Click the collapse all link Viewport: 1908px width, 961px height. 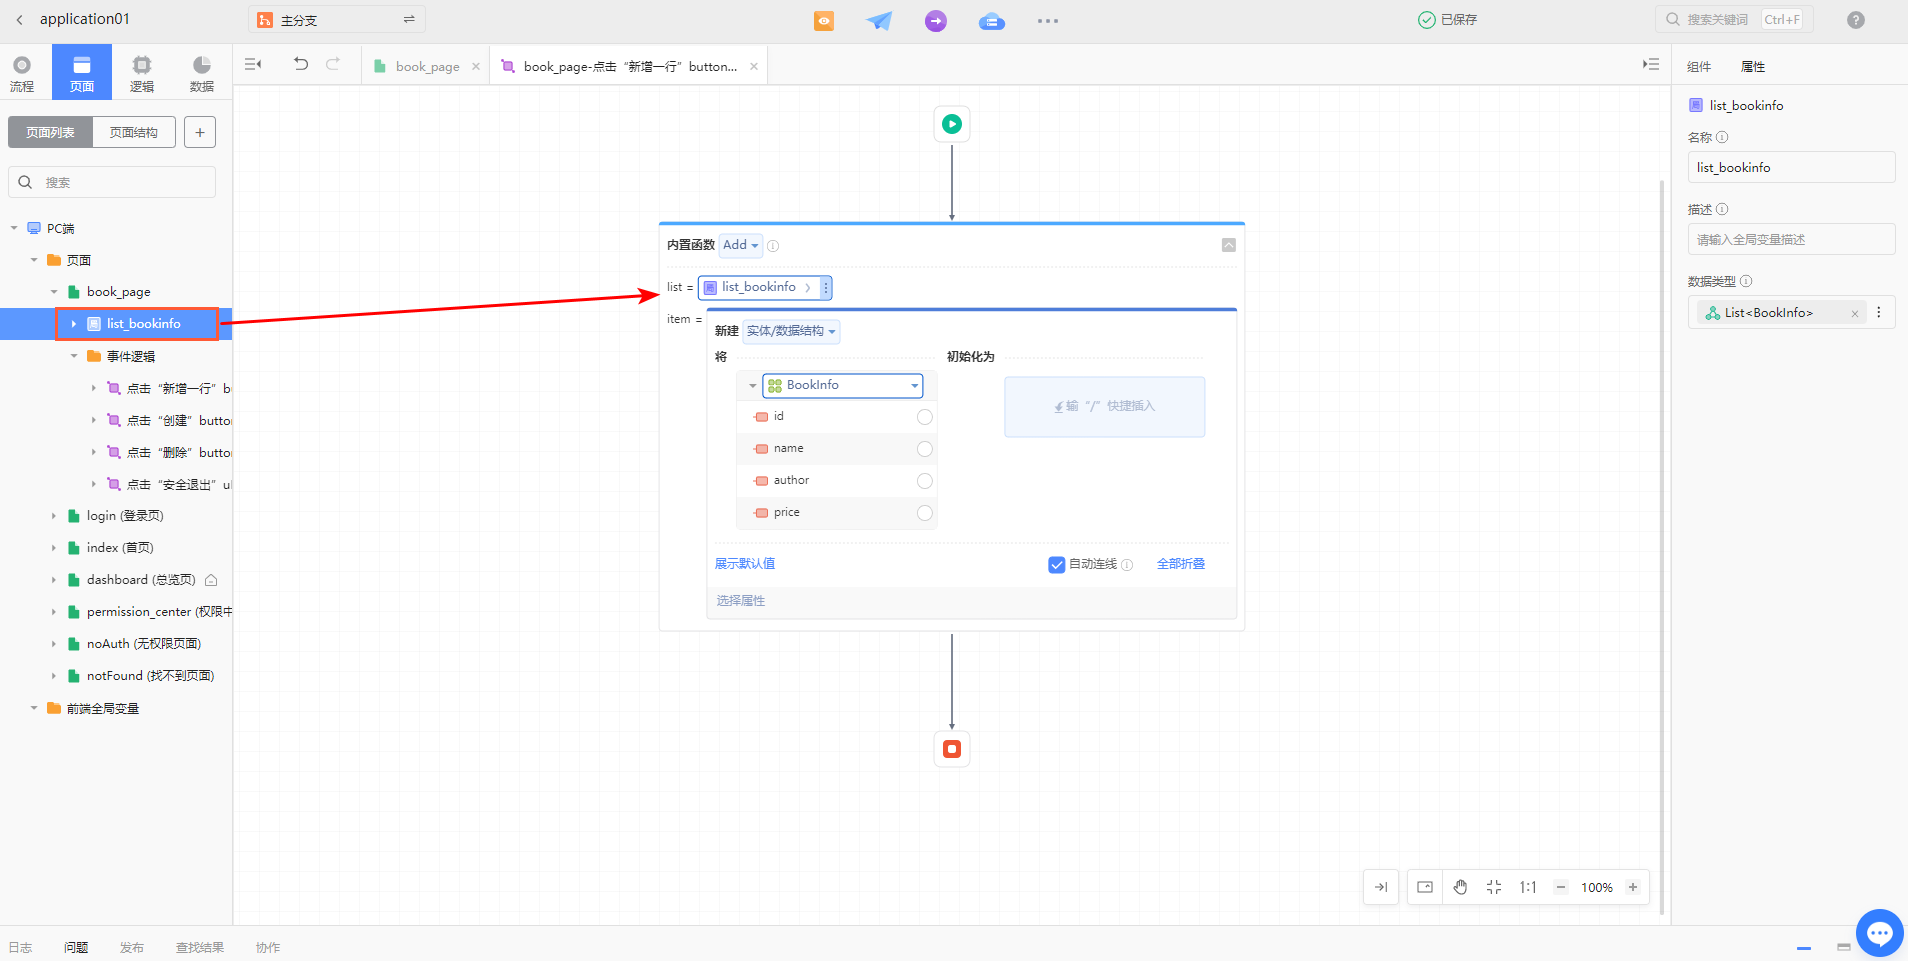pyautogui.click(x=1181, y=564)
